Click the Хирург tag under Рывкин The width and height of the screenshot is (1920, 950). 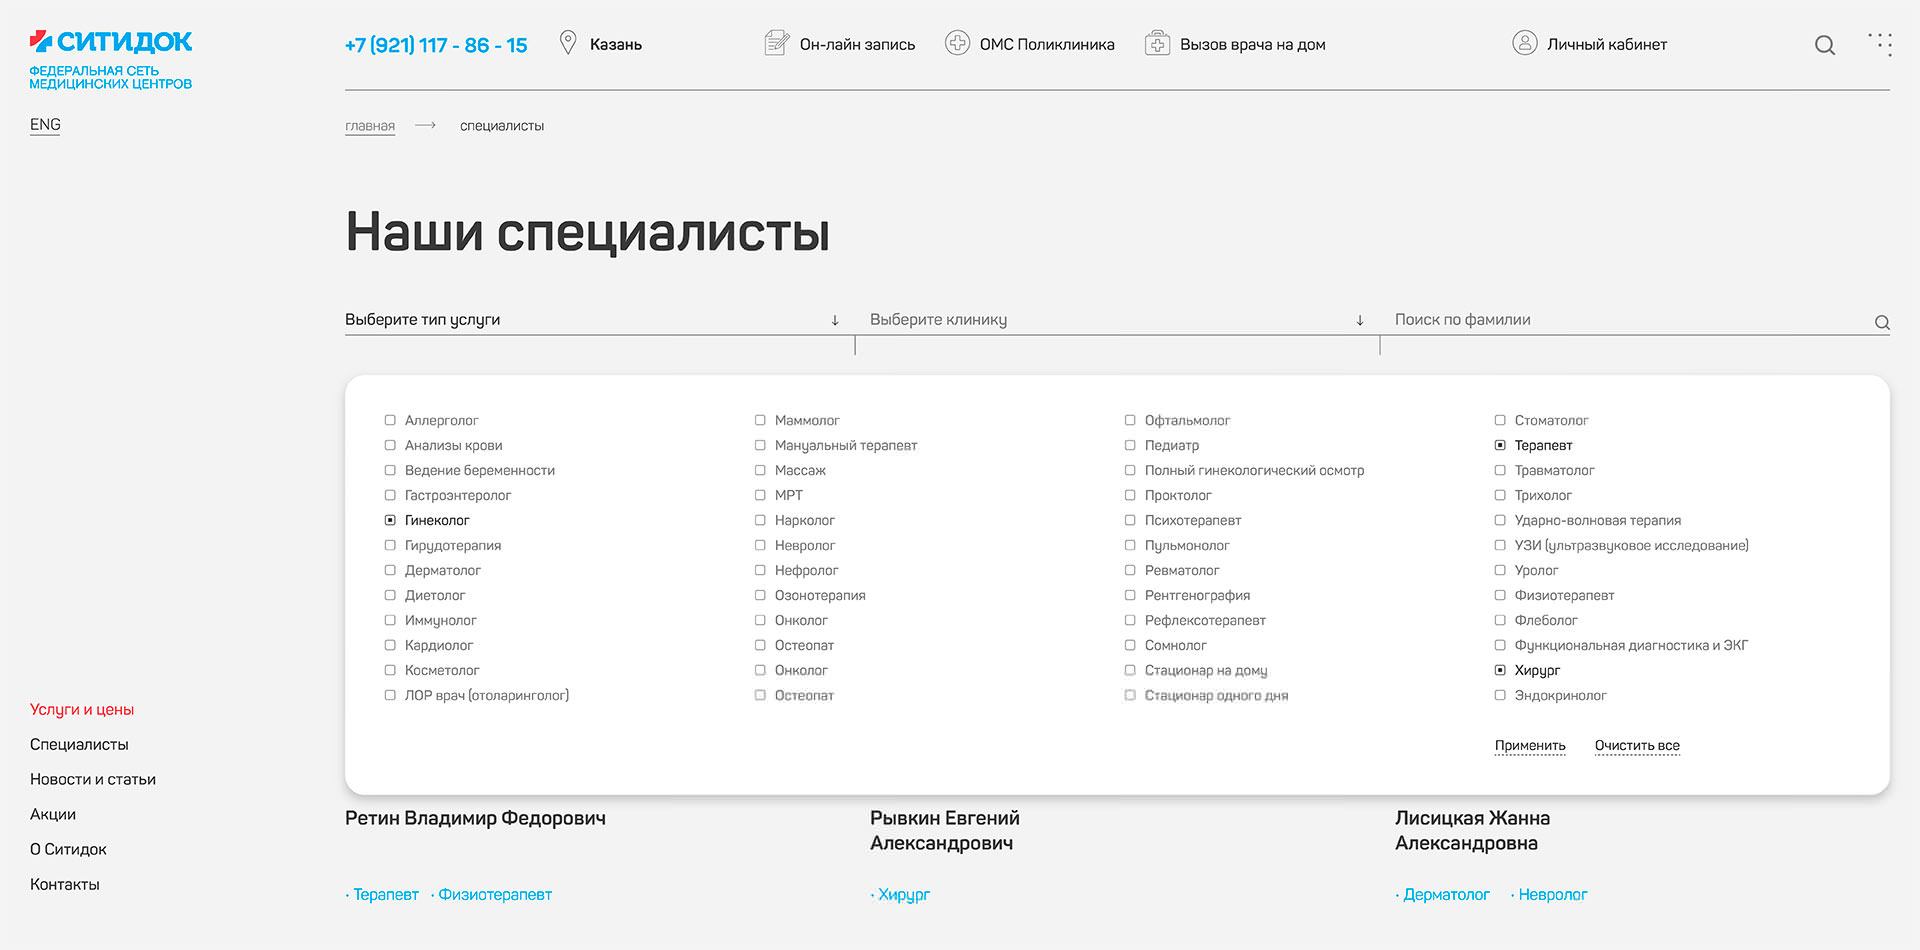(x=904, y=895)
